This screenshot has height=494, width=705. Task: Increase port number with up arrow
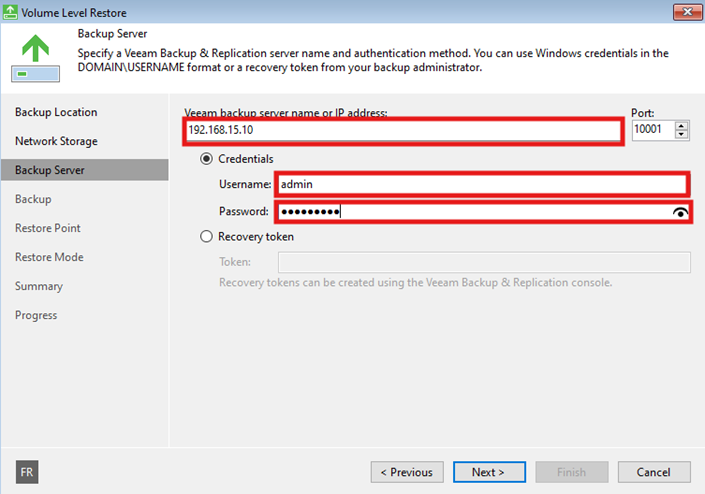pos(682,126)
